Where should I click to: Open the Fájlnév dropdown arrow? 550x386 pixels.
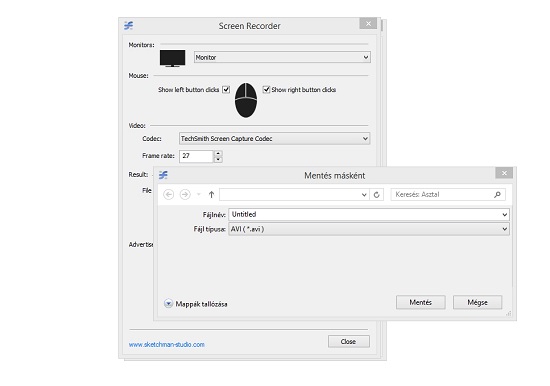pyautogui.click(x=504, y=214)
